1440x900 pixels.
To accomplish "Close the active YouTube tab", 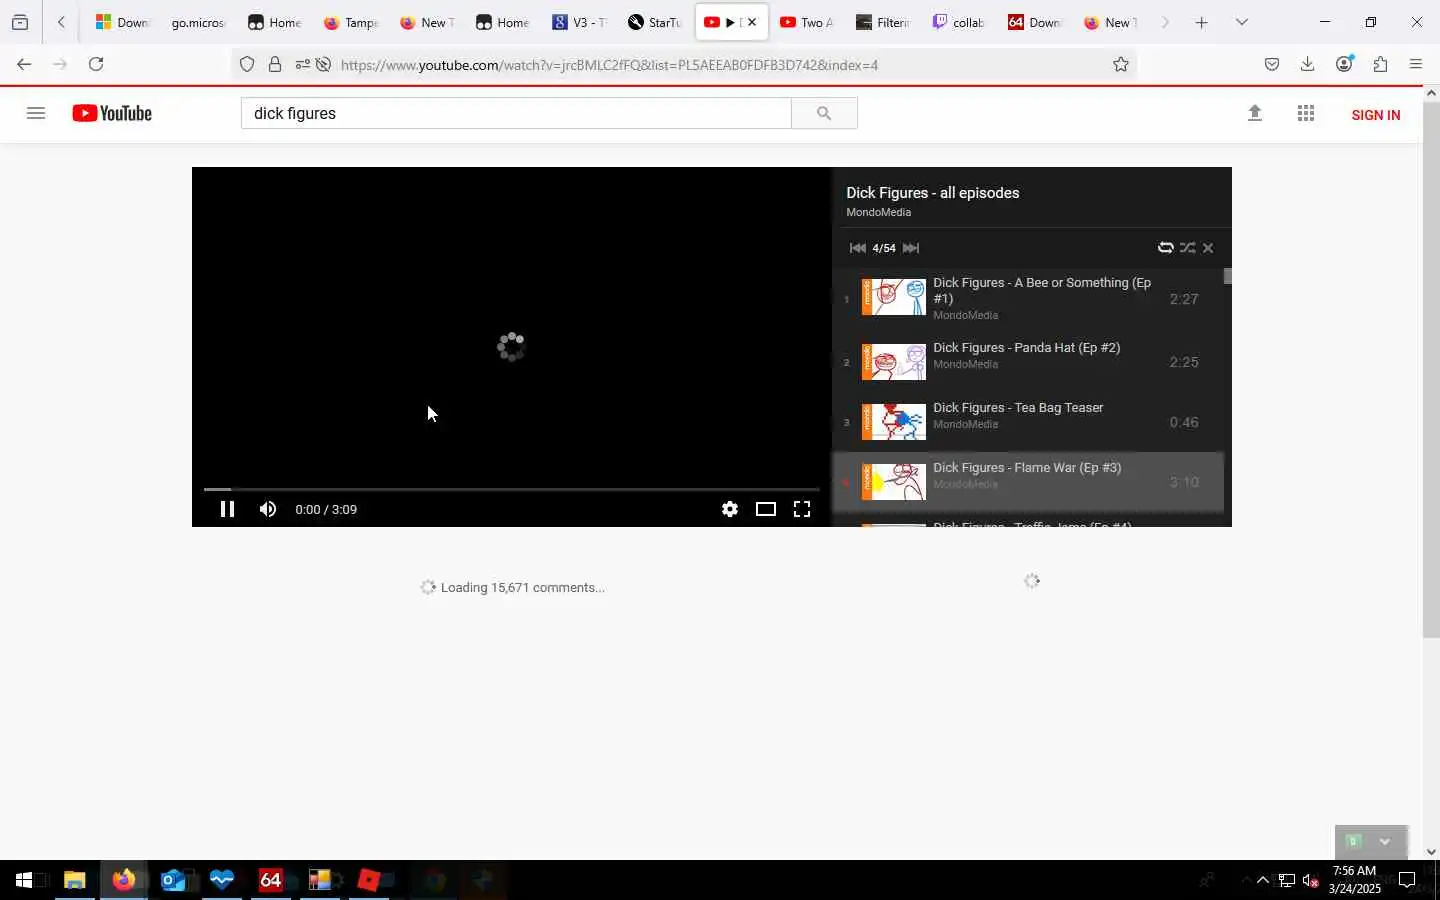I will point(752,22).
